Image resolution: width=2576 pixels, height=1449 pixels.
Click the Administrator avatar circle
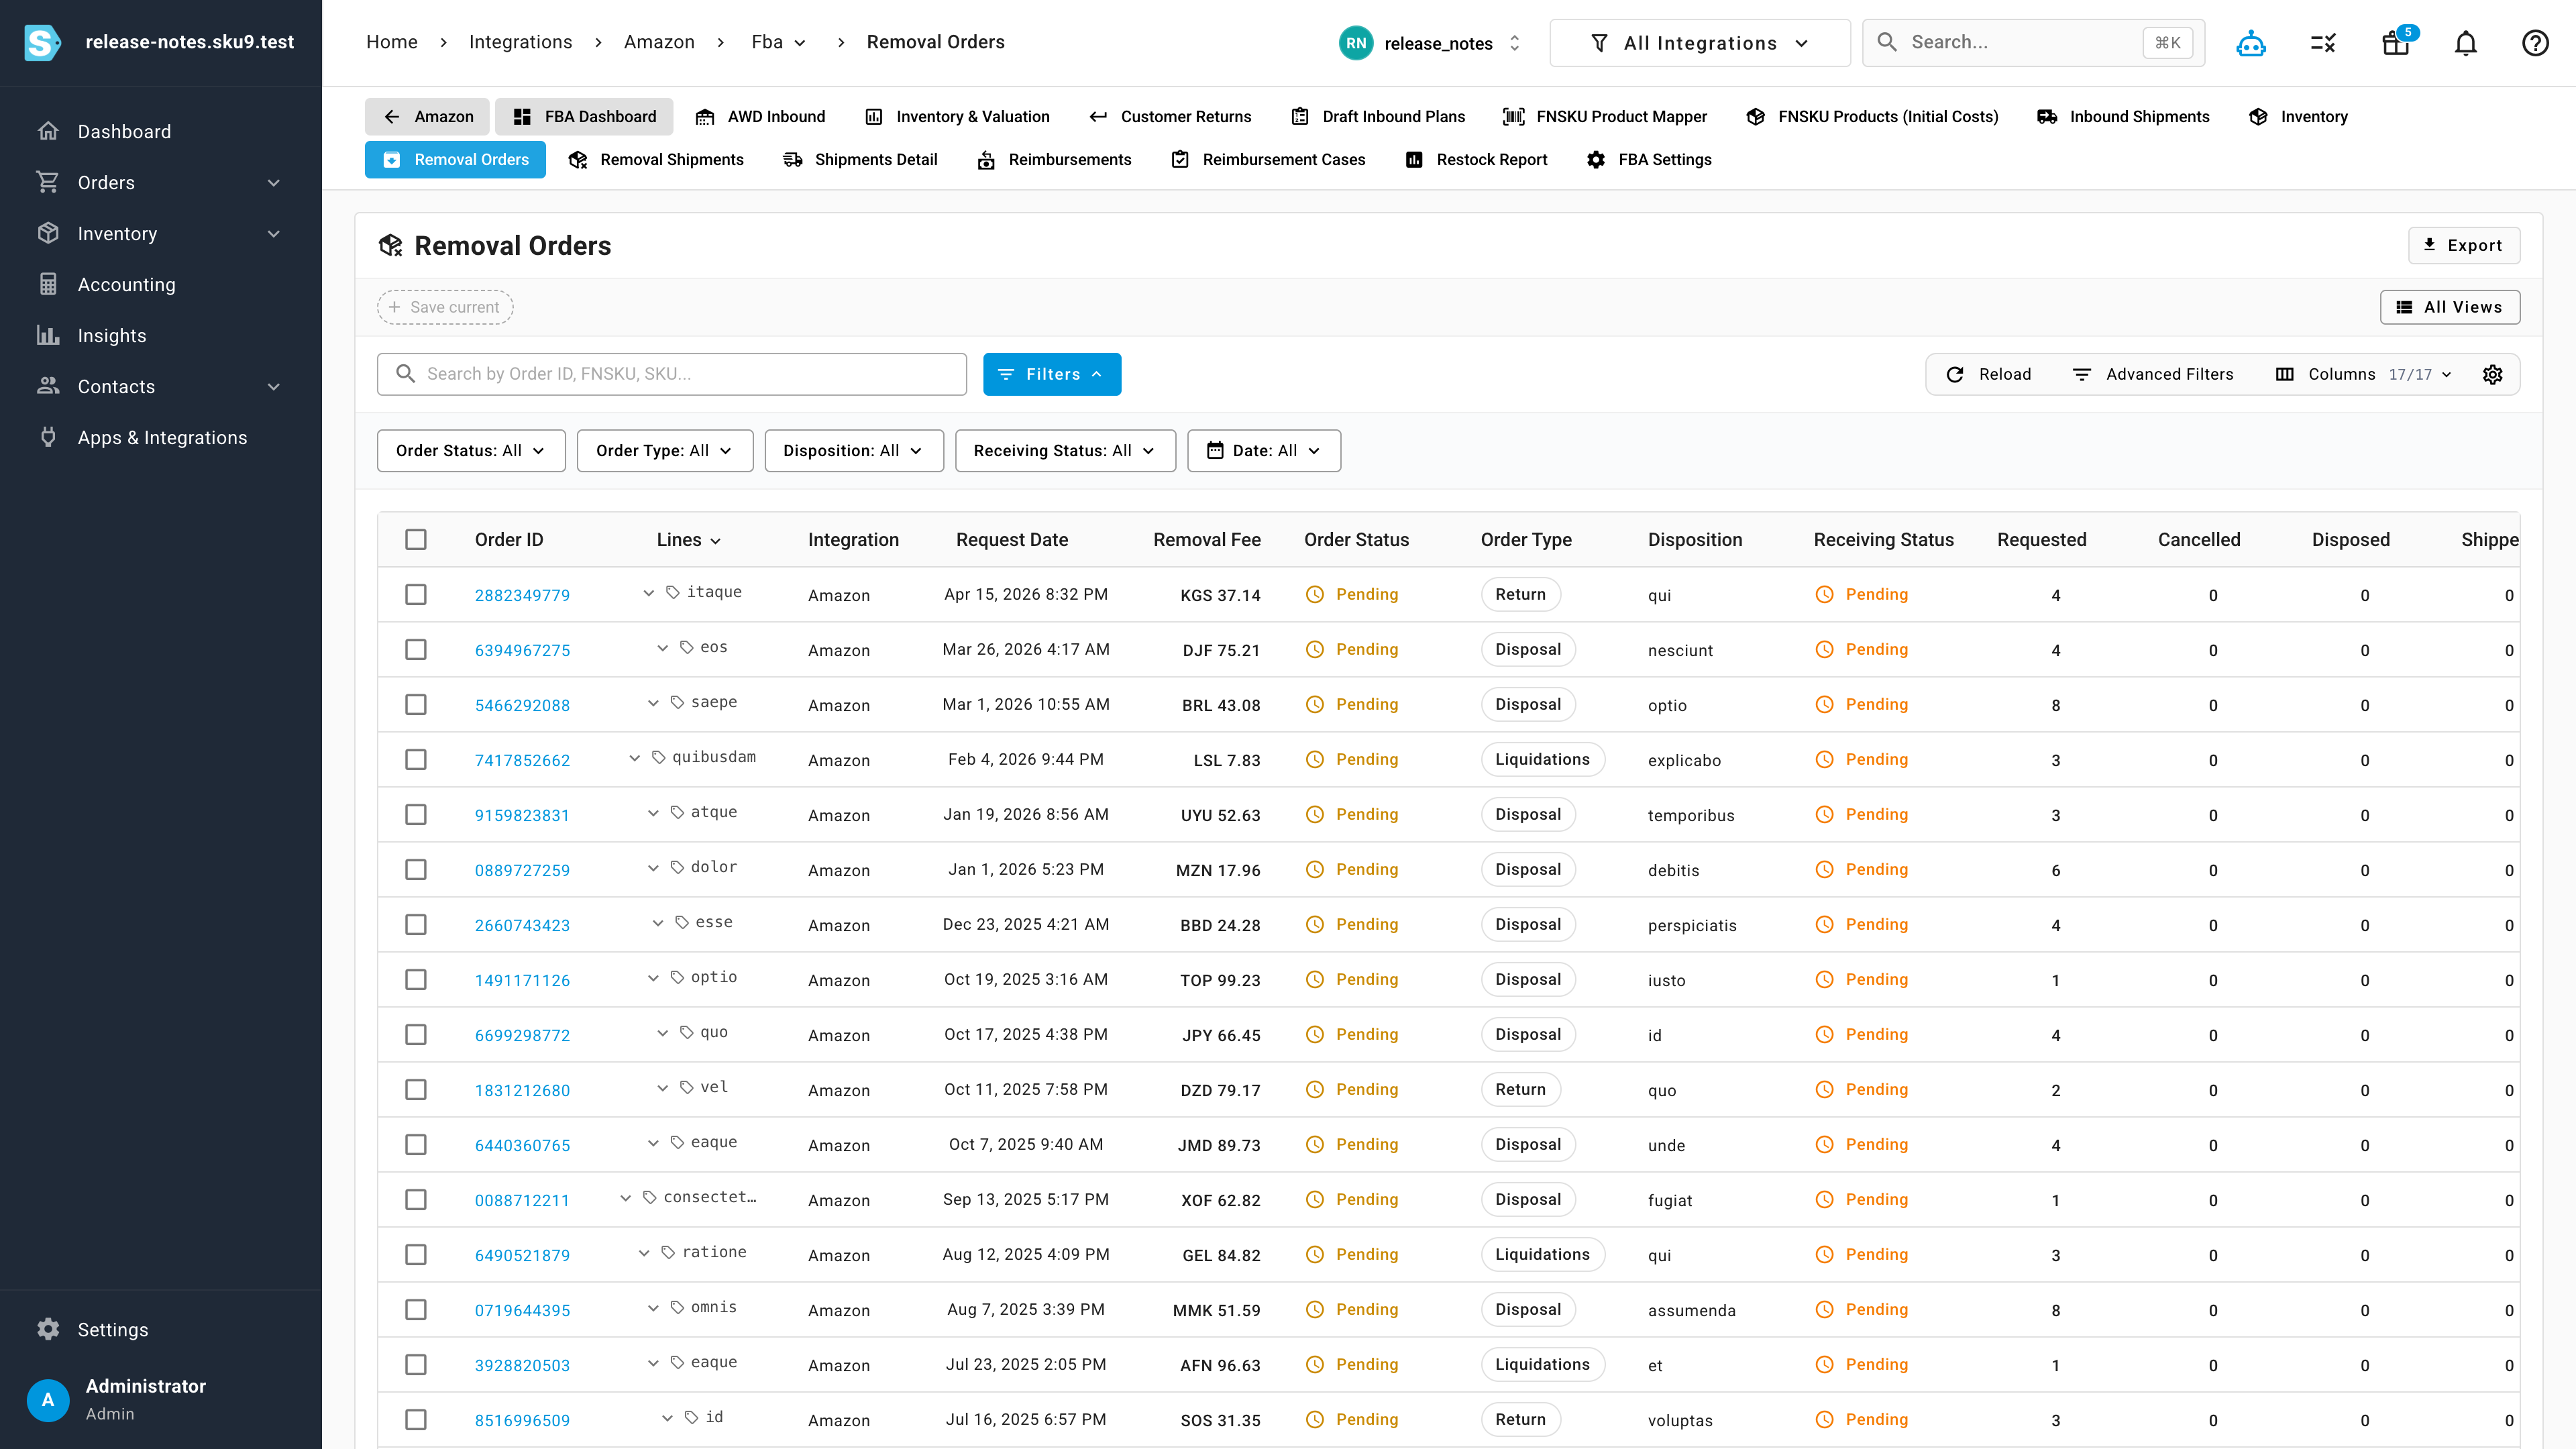(48, 1399)
